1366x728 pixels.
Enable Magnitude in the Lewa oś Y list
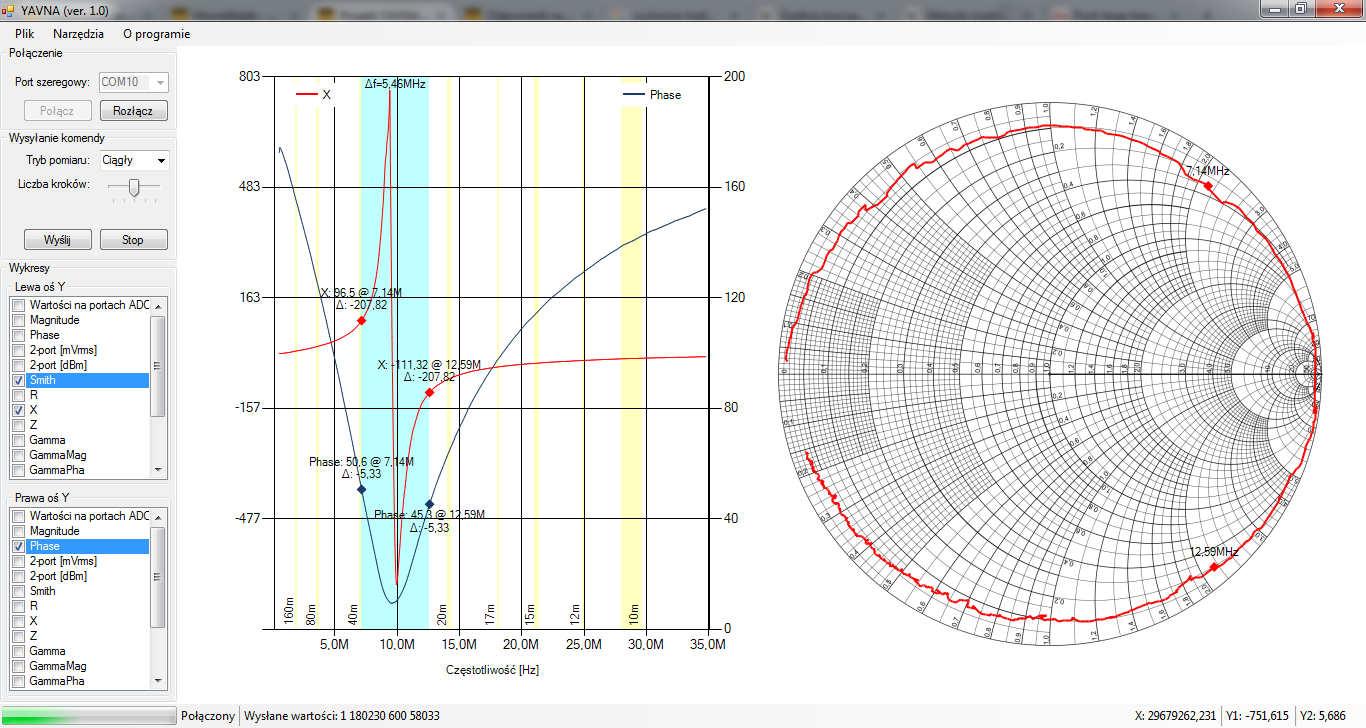tap(18, 320)
